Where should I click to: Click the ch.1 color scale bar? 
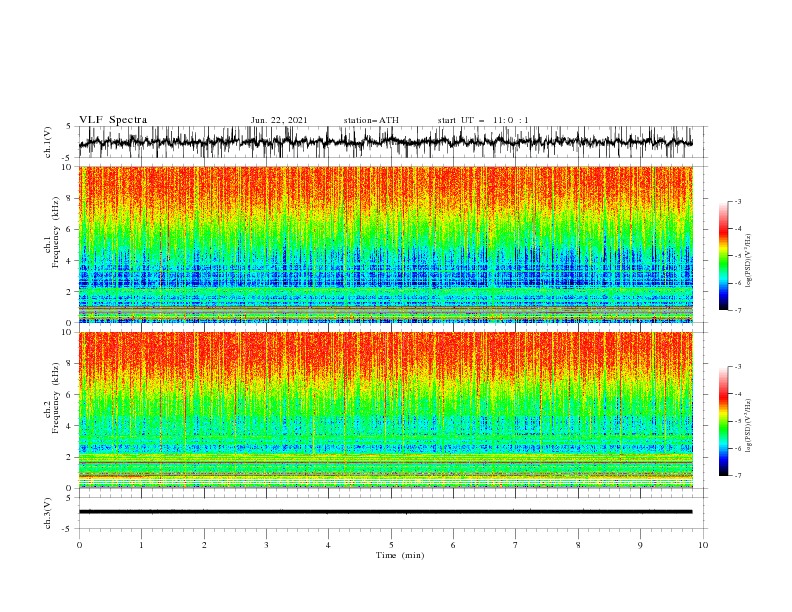coord(723,256)
